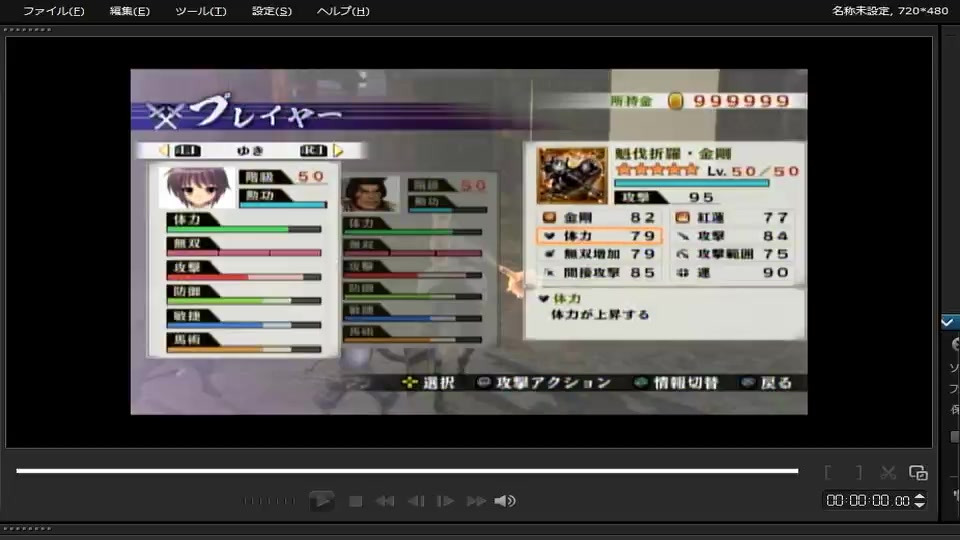Click the gold coin icon near 999999
960x540 pixels.
[675, 100]
